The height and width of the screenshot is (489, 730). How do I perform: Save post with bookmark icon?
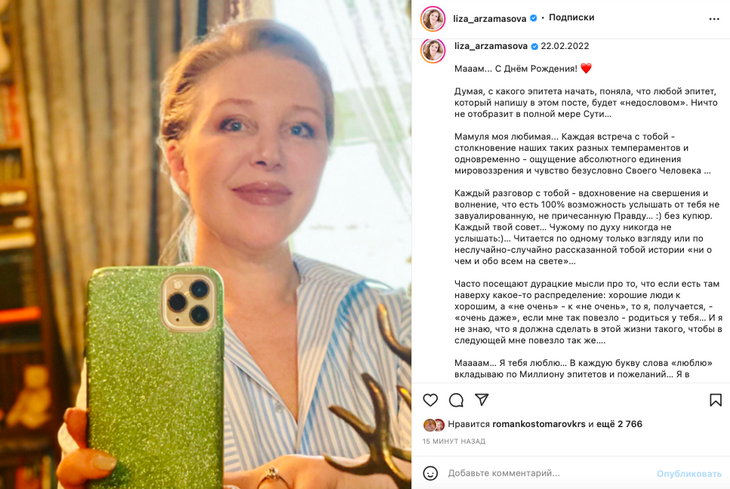coord(716,400)
